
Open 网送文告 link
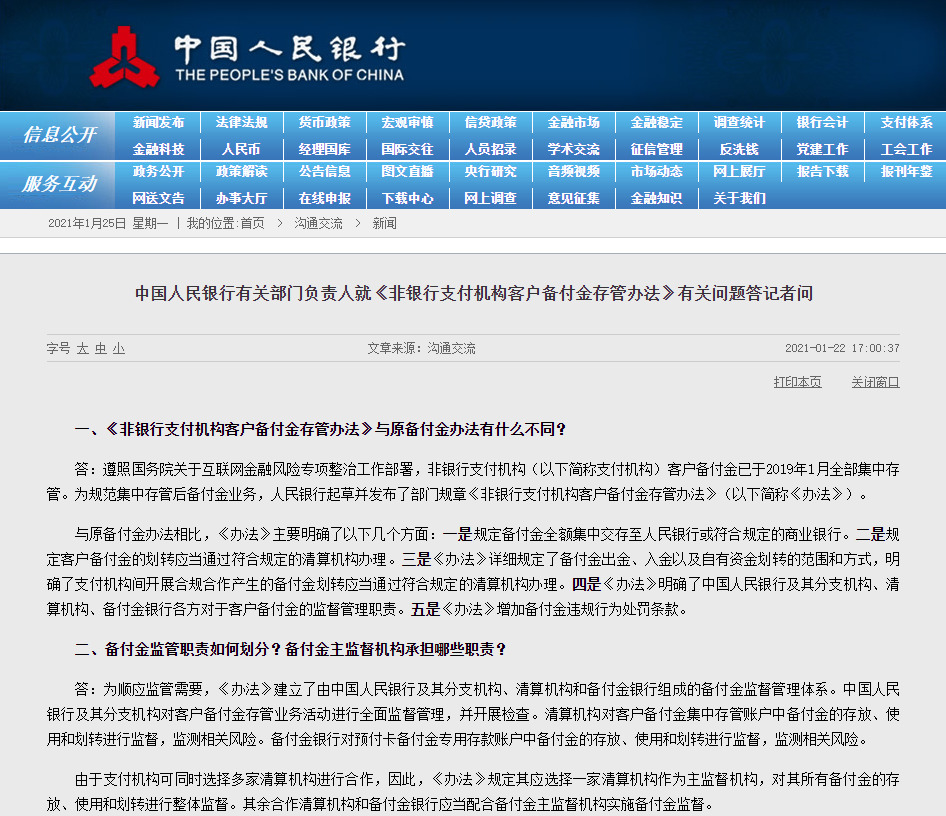coord(158,198)
